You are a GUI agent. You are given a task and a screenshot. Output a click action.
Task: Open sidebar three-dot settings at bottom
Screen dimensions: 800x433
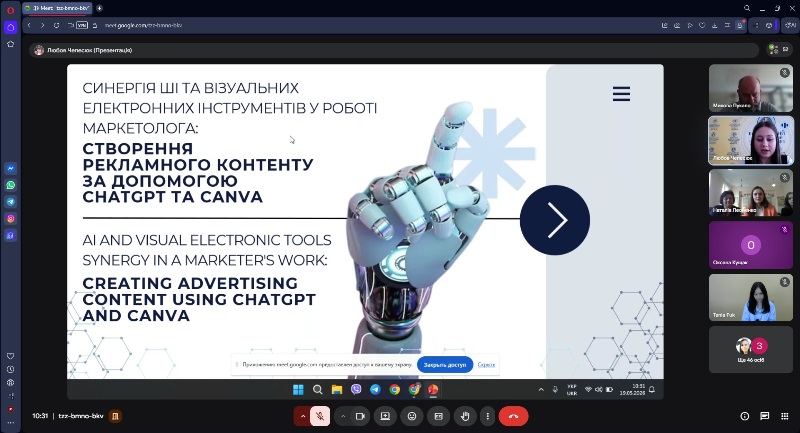[10, 423]
